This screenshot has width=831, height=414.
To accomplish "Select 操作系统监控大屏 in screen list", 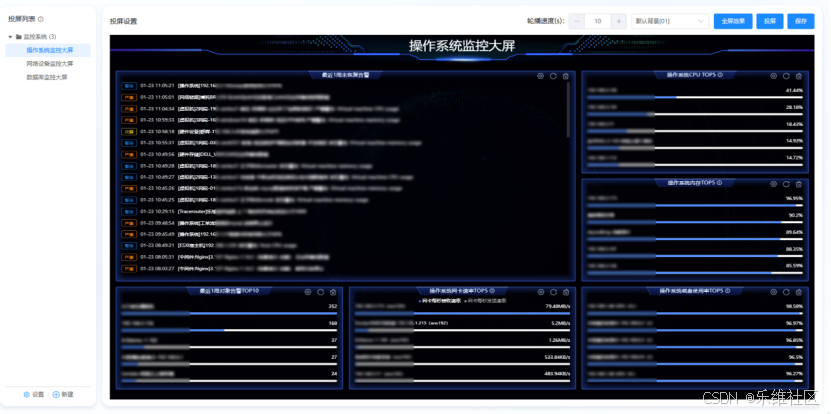I will (48, 50).
